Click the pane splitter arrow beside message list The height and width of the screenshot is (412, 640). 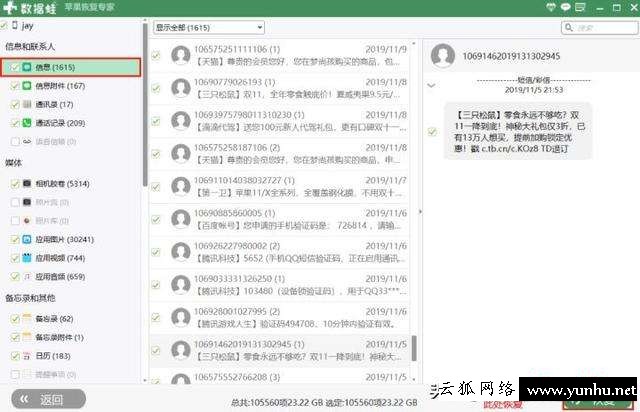(x=420, y=212)
